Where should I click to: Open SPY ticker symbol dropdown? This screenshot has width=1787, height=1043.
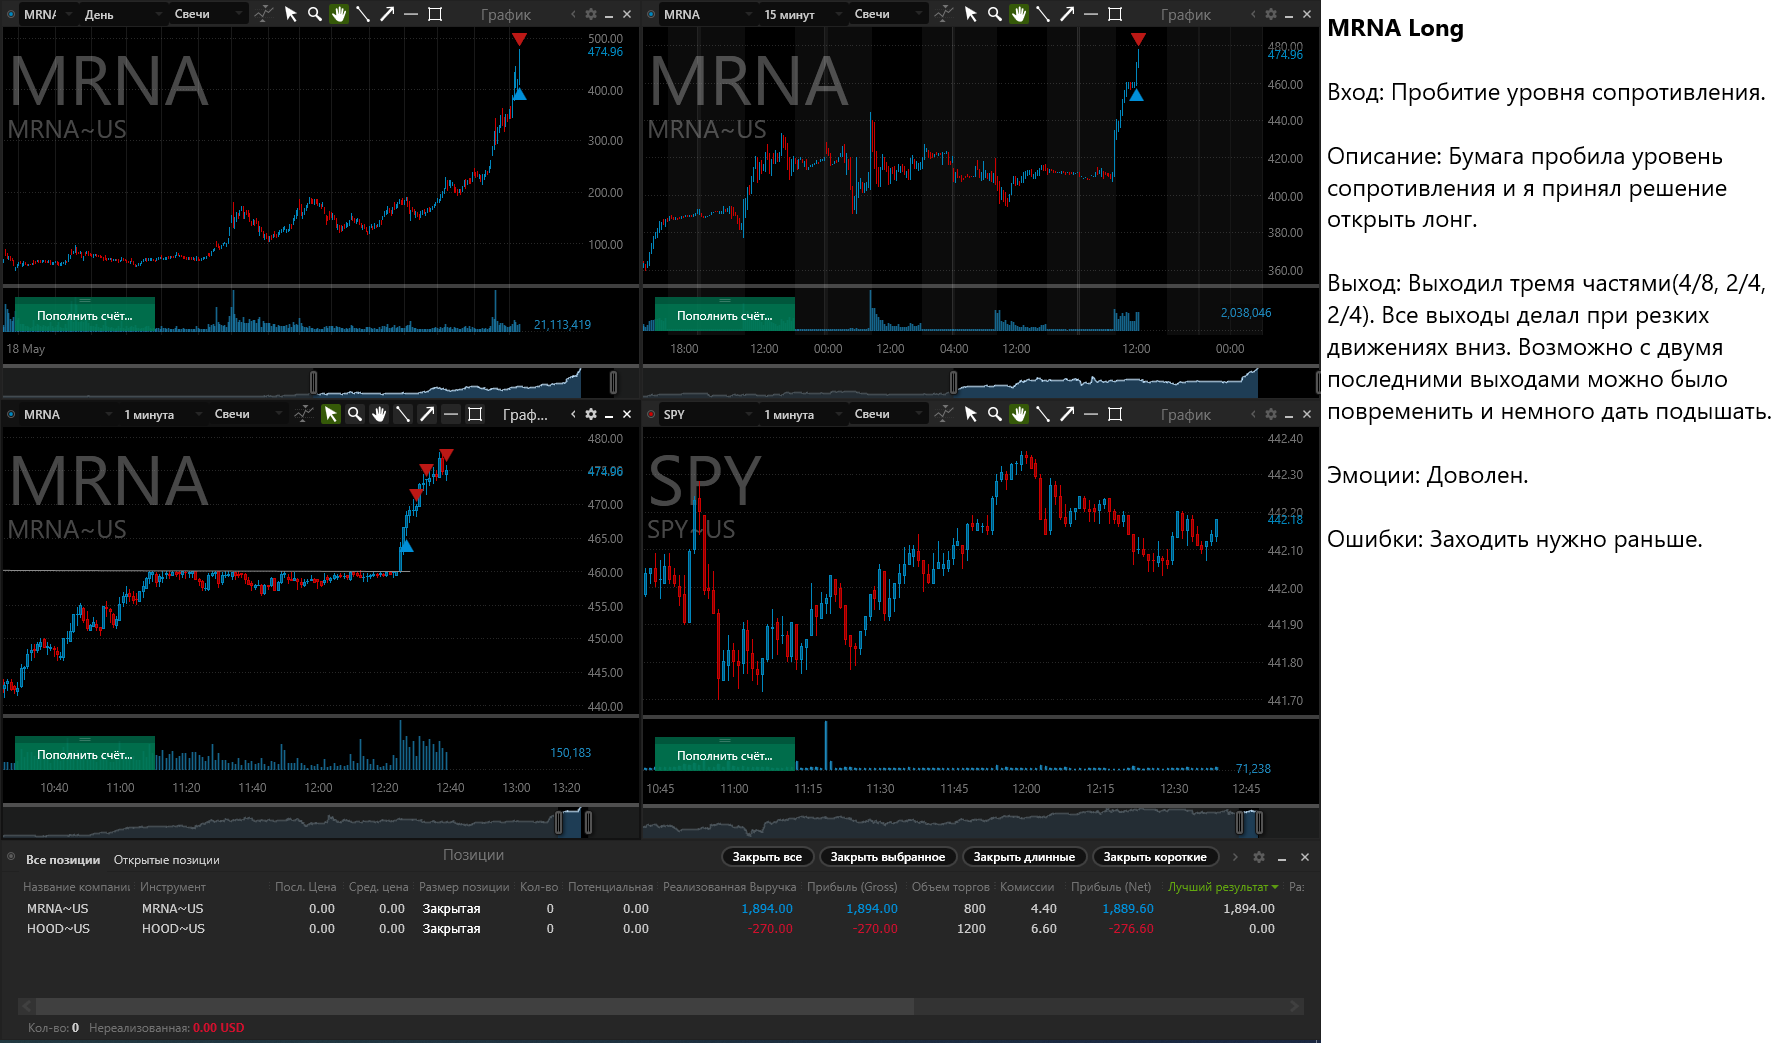click(x=707, y=414)
